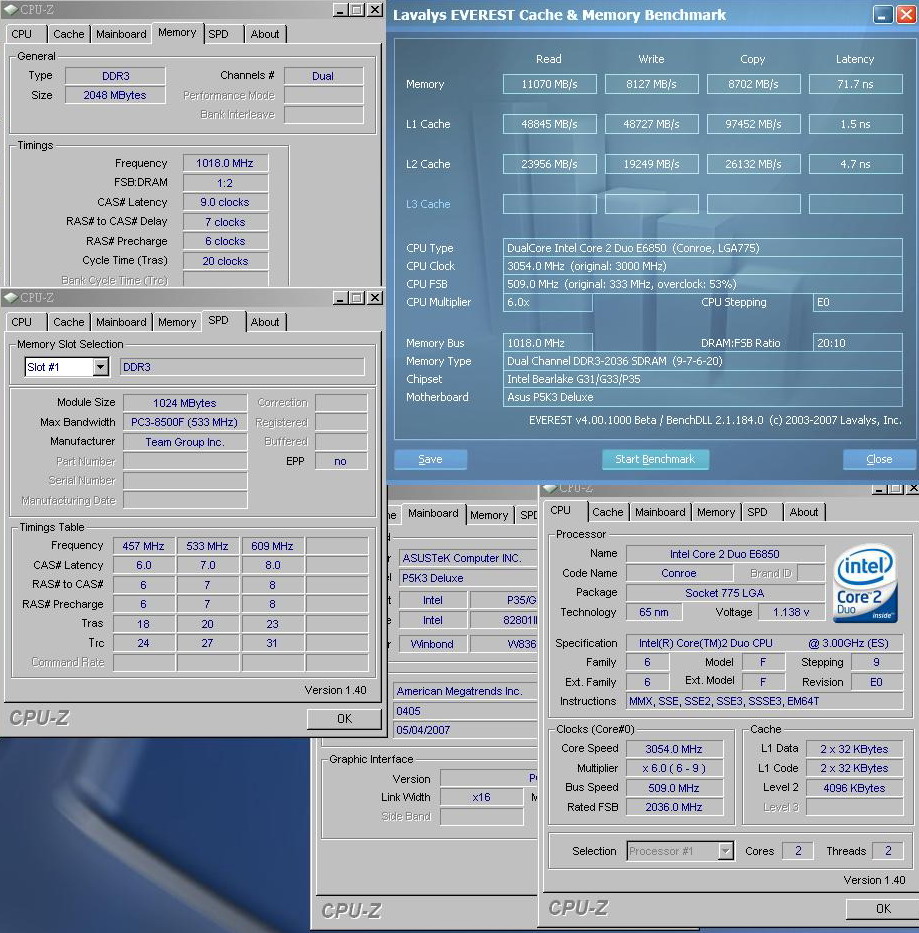919x933 pixels.
Task: Click the ASUSTeK Computer INC. manufacturer field
Action: click(468, 558)
